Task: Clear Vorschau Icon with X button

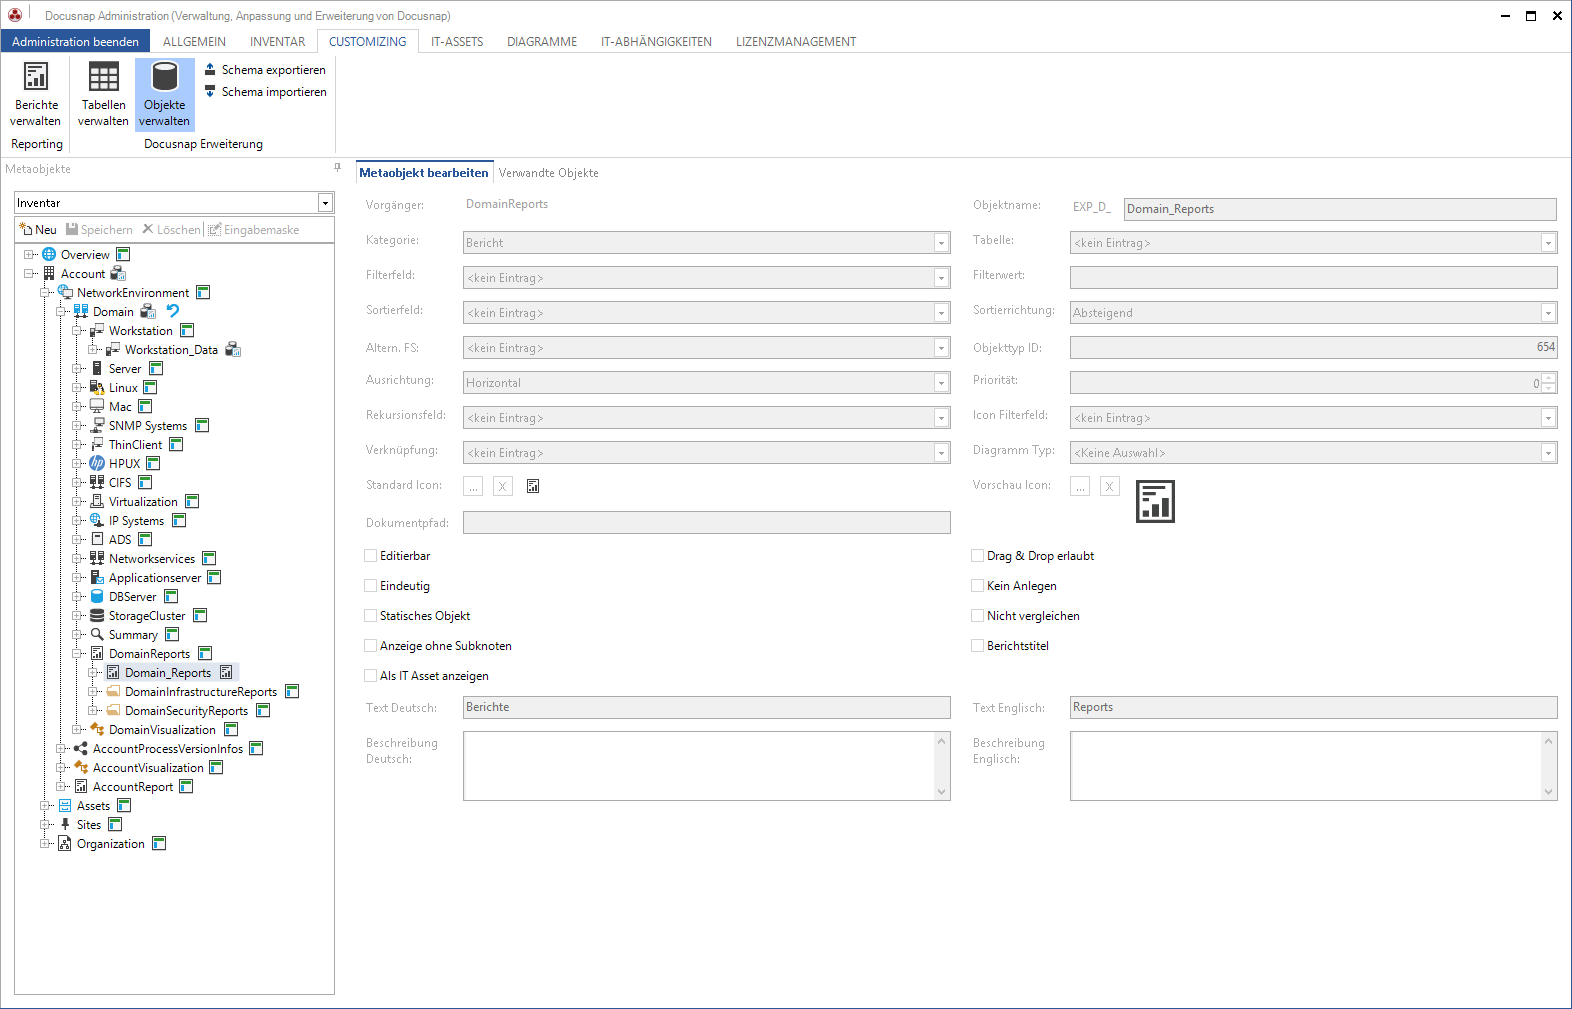Action: coord(1109,486)
